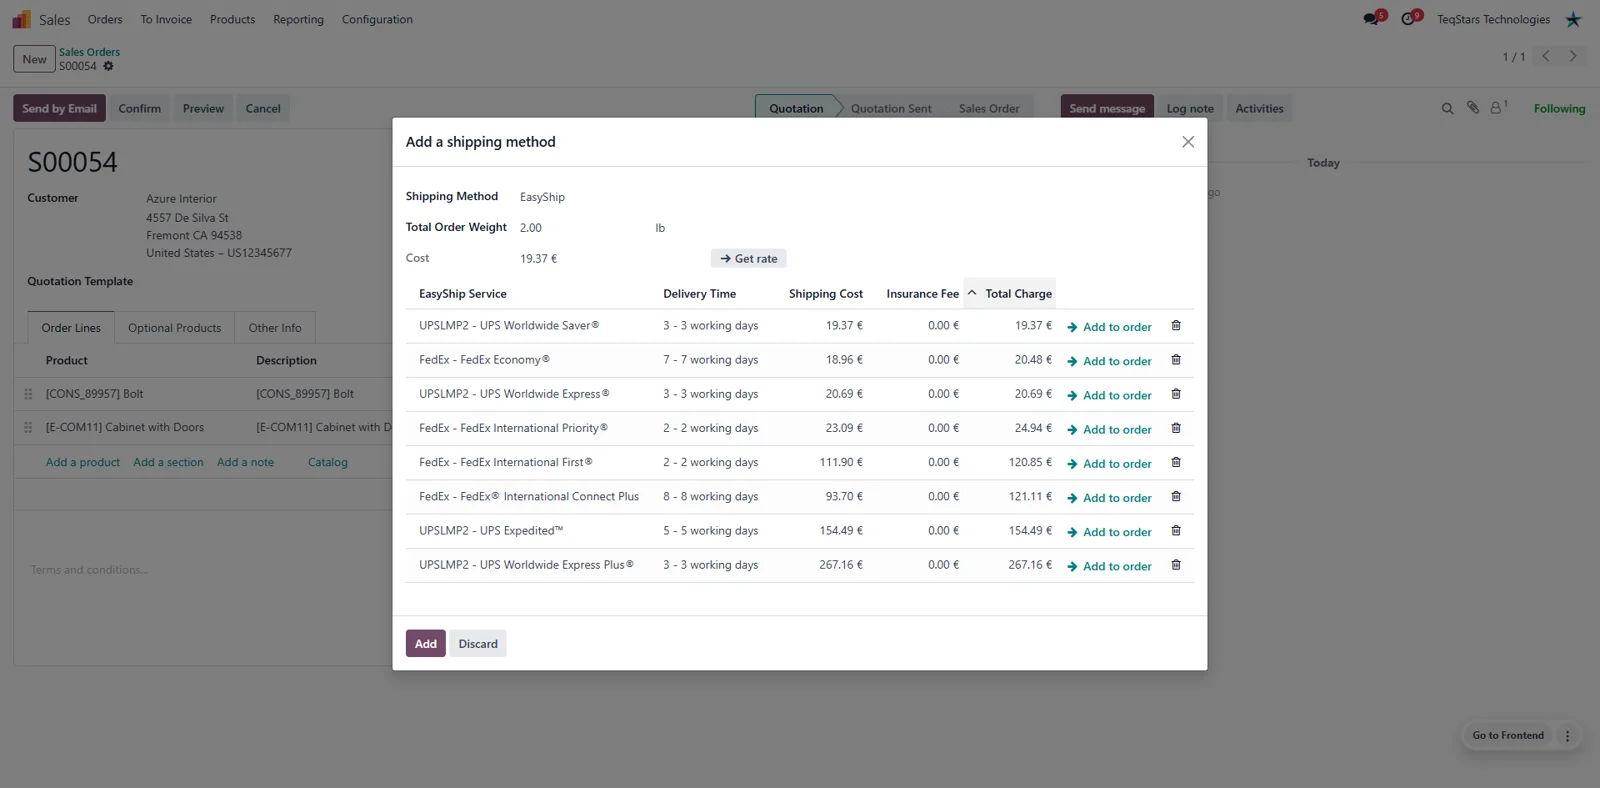Add FedEx International Priority to order
This screenshot has width=1600, height=788.
[1109, 429]
